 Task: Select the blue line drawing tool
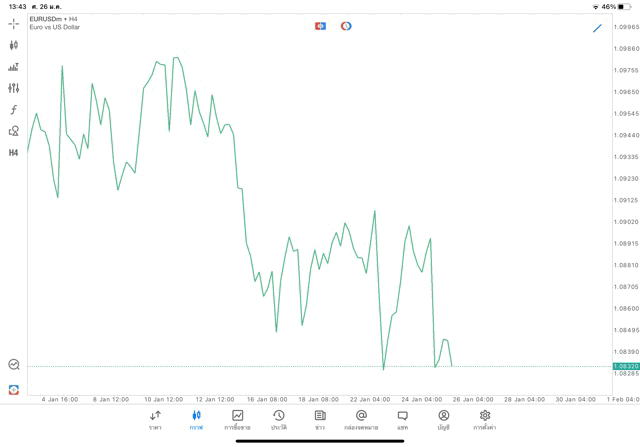[x=597, y=28]
